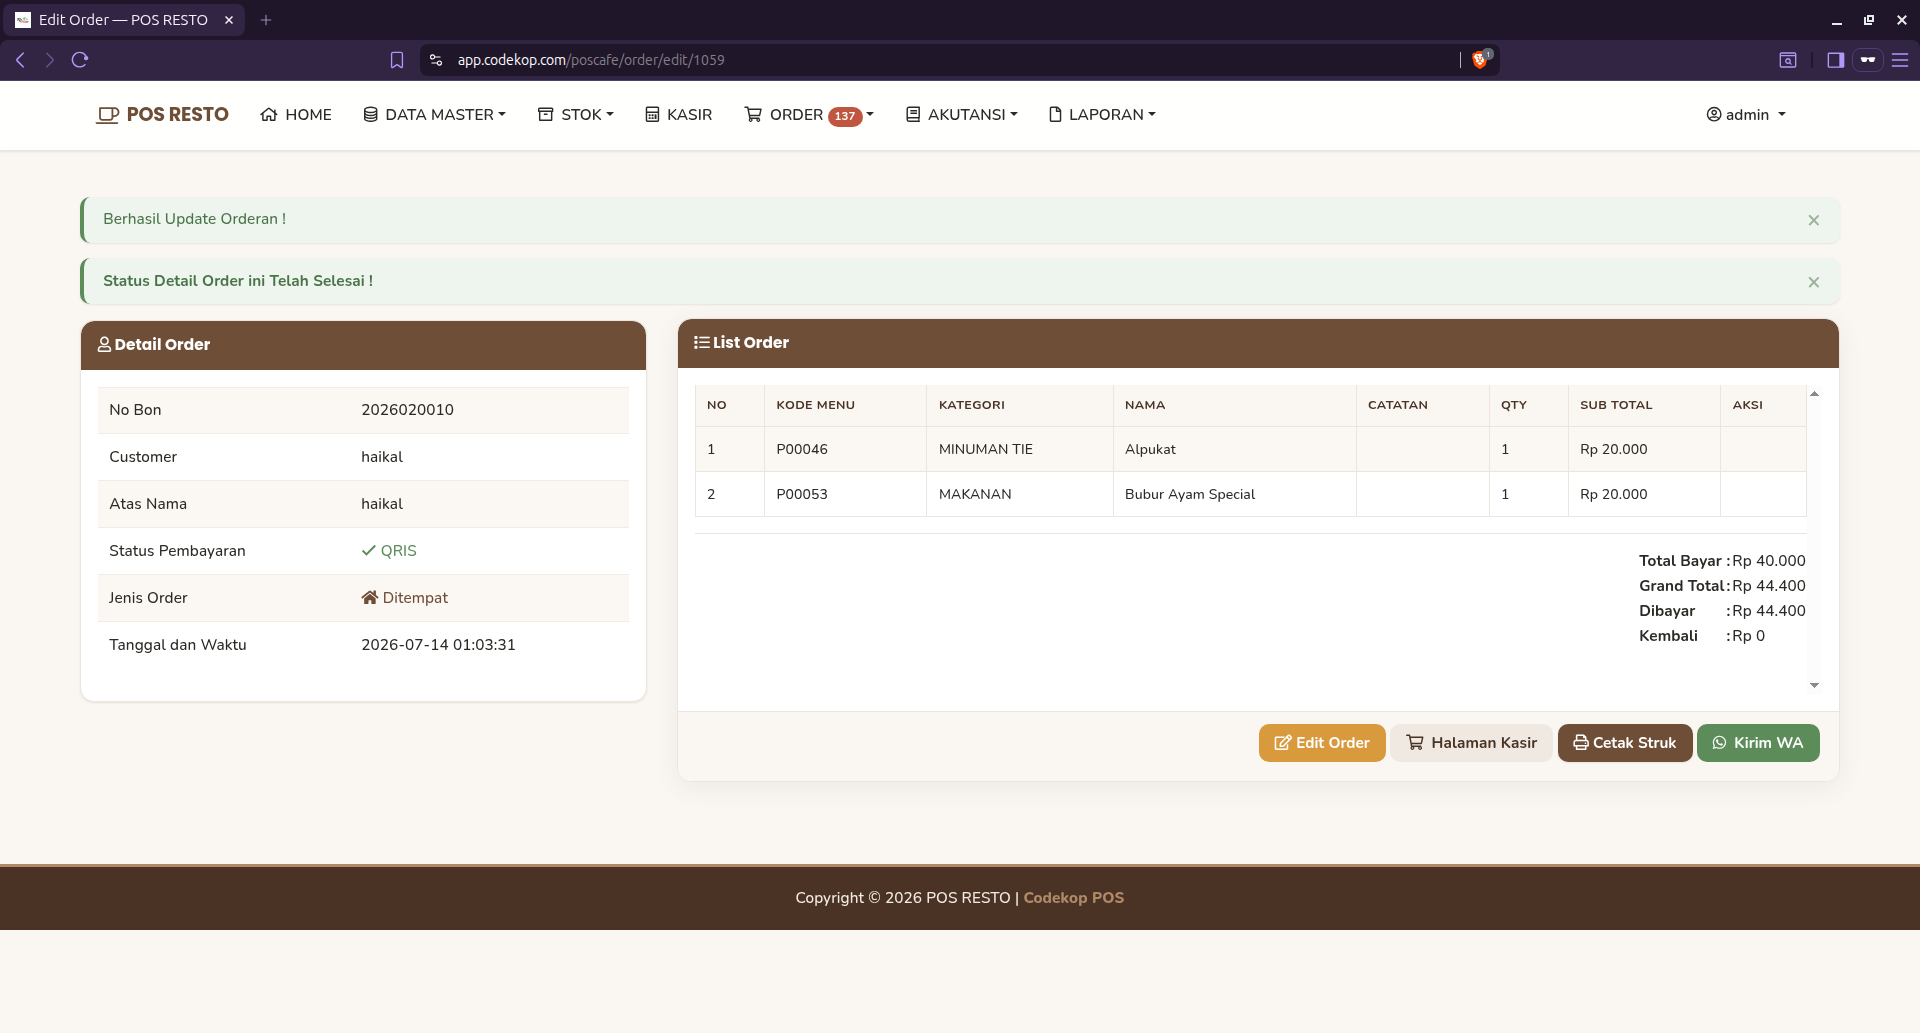This screenshot has height=1033, width=1920.
Task: Open the DATA MASTER dropdown menu
Action: tap(435, 115)
